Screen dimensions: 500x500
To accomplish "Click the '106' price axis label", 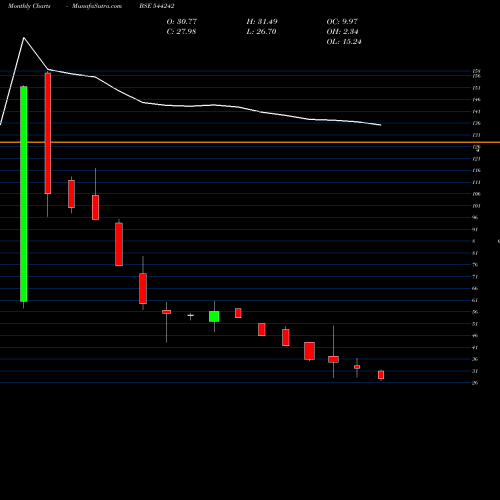I will [476, 194].
